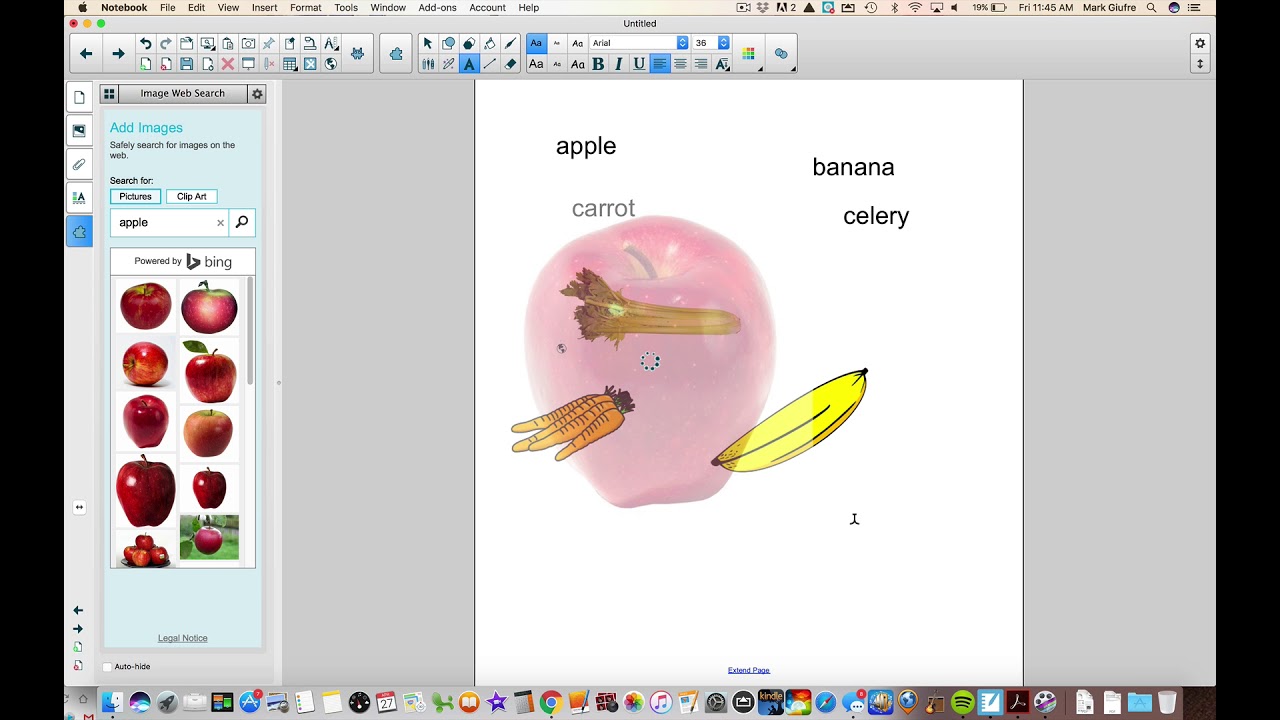1280x720 pixels.
Task: Open the Add-ons puzzle piece toolbar button
Action: click(396, 54)
